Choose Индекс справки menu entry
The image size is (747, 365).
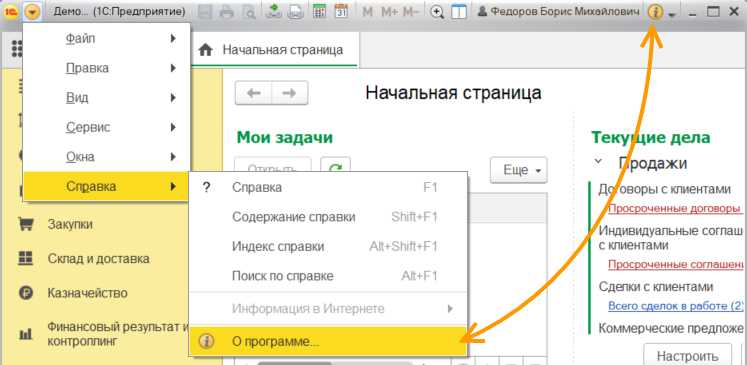click(328, 246)
